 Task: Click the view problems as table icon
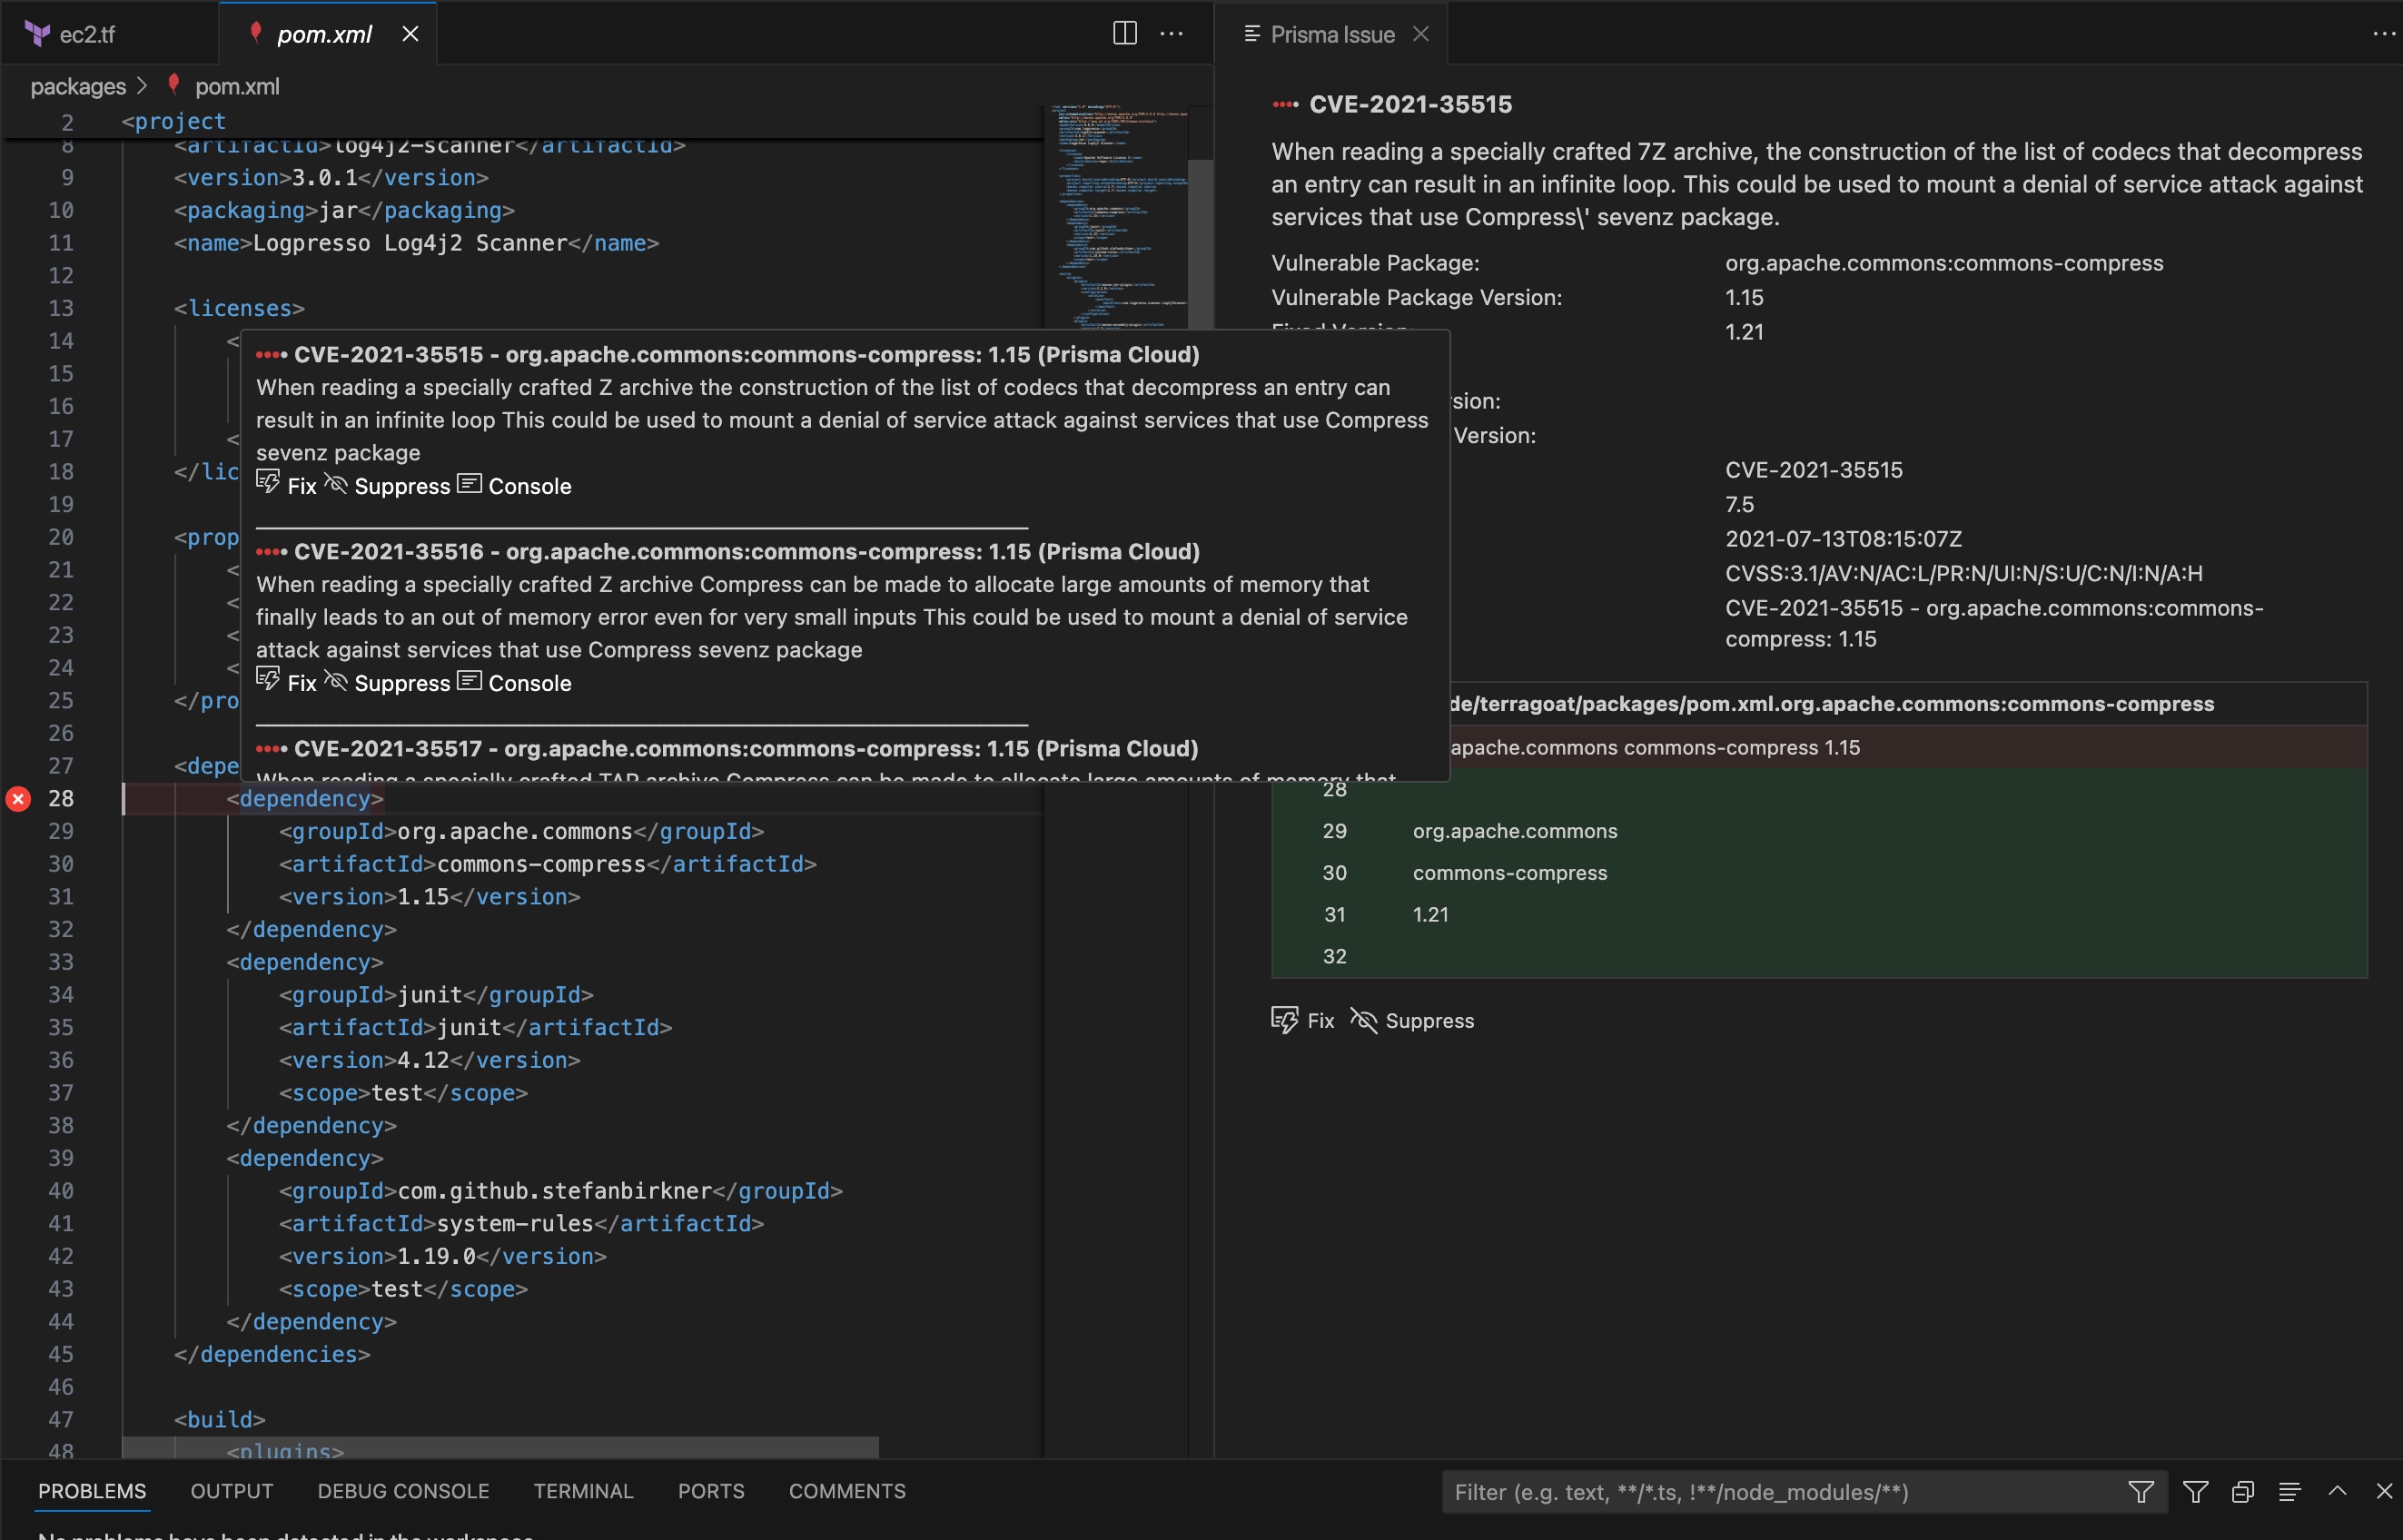pyautogui.click(x=2290, y=1491)
